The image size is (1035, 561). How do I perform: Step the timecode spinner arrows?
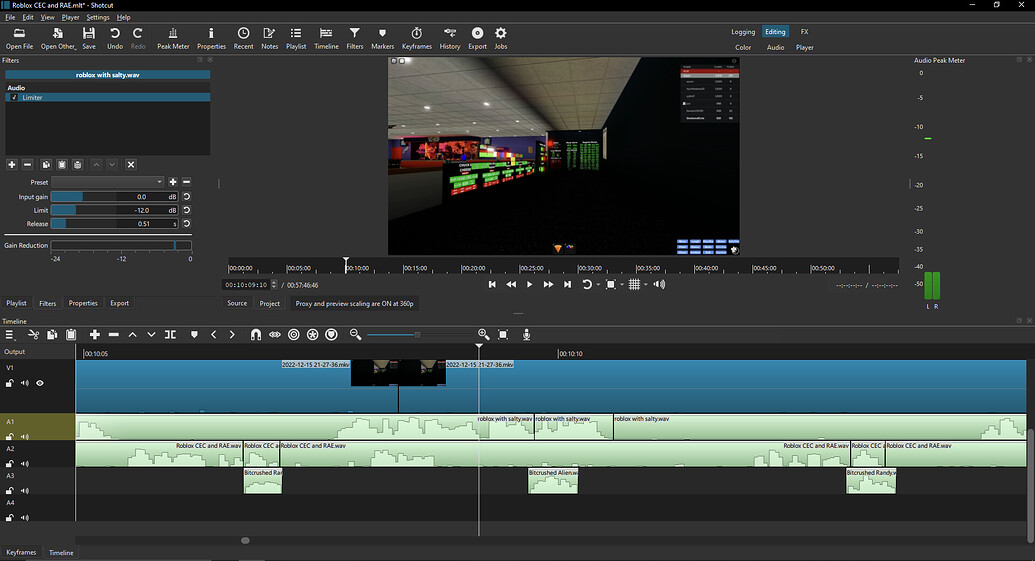(274, 285)
